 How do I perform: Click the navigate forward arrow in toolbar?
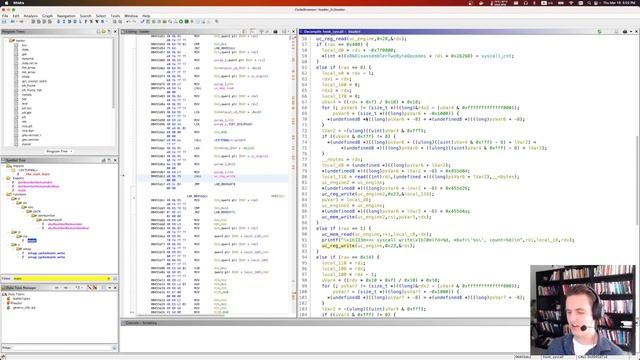(21, 21)
